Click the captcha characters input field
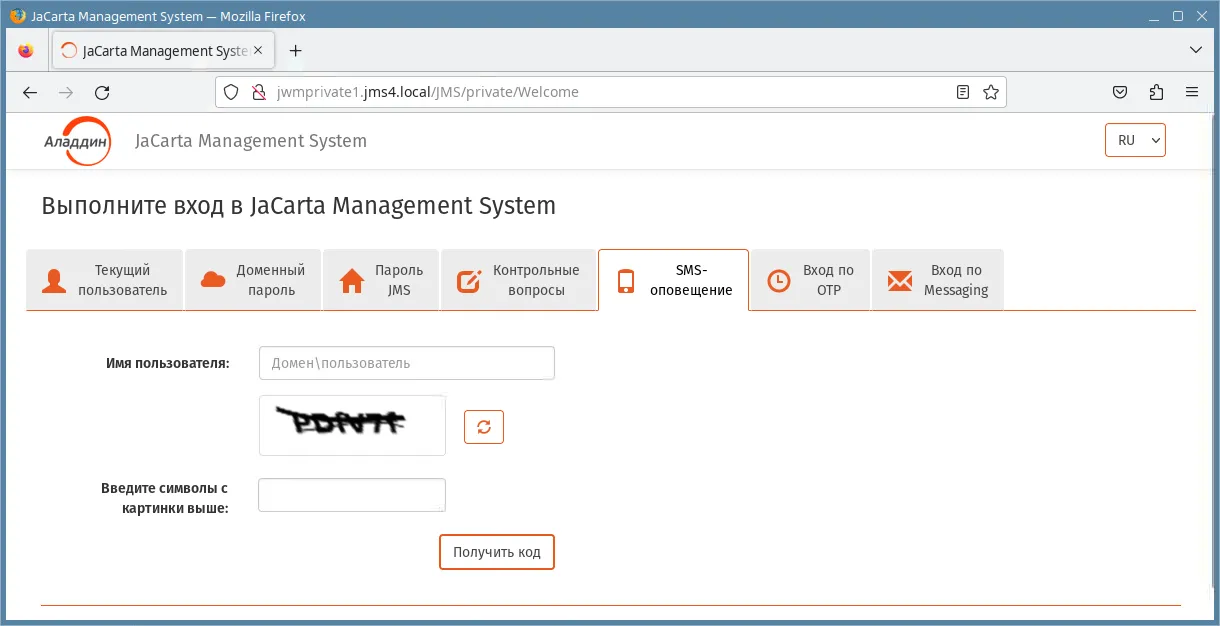Viewport: 1220px width, 626px height. tap(352, 495)
